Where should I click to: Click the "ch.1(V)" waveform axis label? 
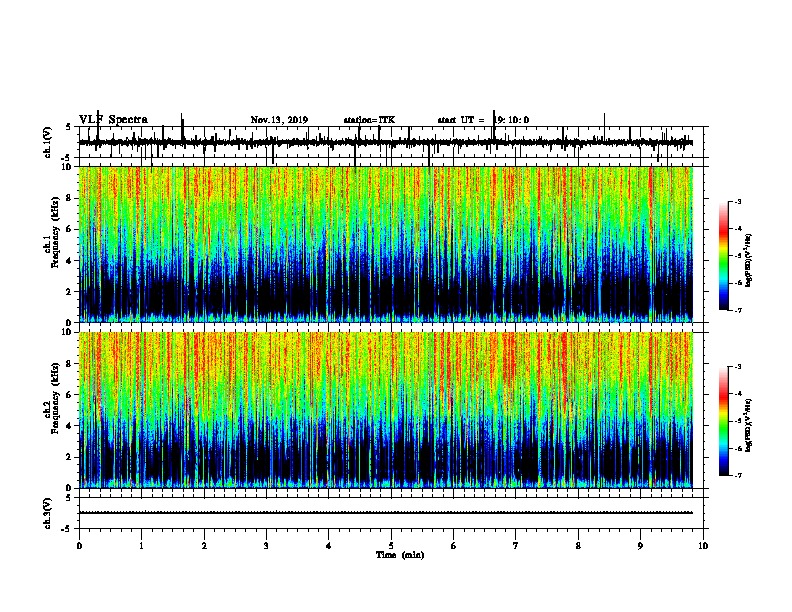pyautogui.click(x=47, y=142)
